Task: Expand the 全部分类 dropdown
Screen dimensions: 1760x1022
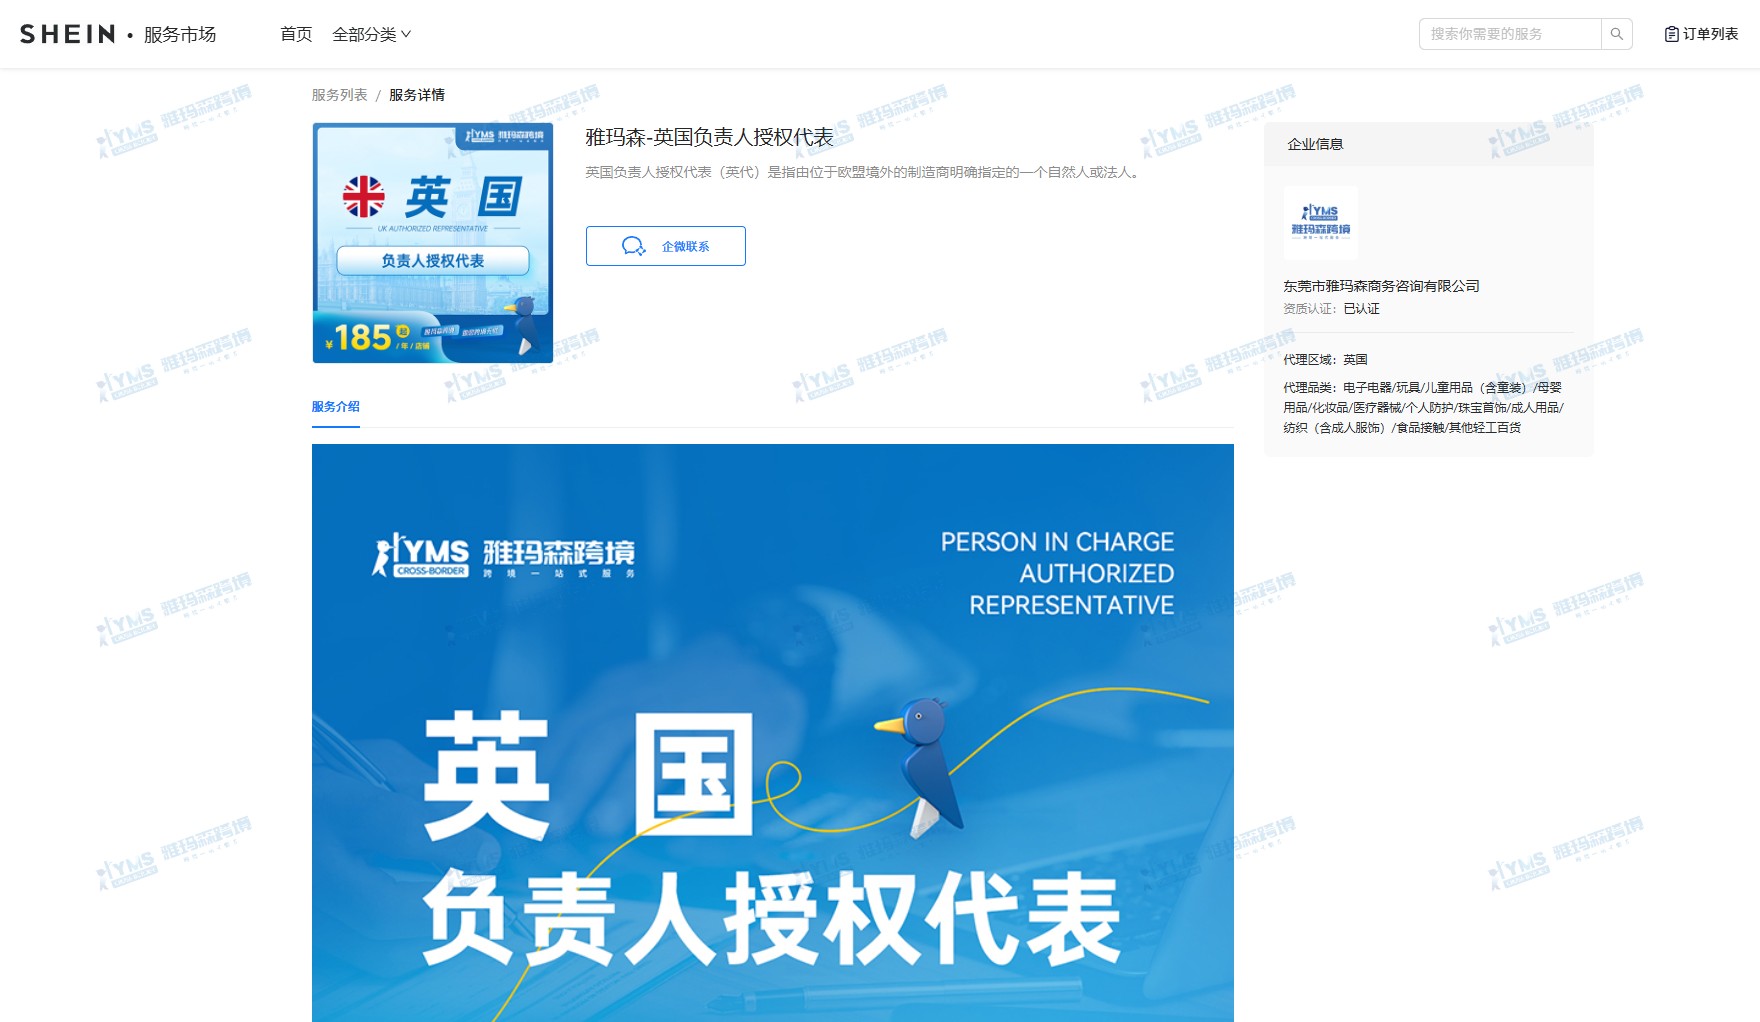Action: tap(364, 34)
